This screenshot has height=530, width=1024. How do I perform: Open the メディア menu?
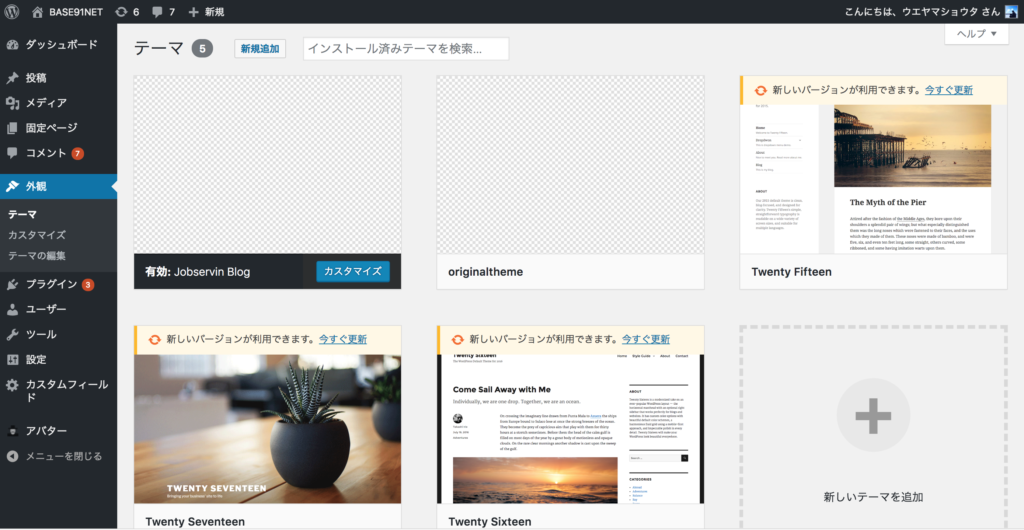pyautogui.click(x=59, y=103)
